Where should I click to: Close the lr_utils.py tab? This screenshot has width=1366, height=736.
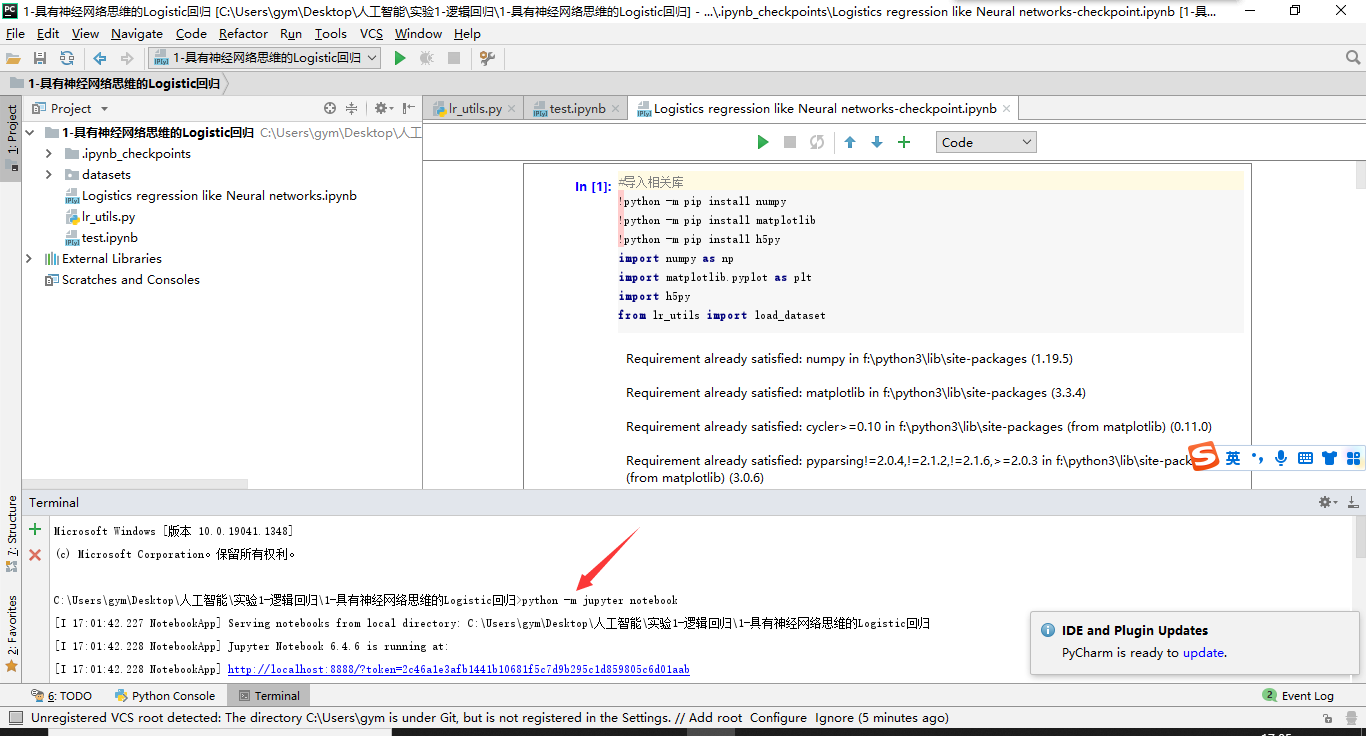513,109
